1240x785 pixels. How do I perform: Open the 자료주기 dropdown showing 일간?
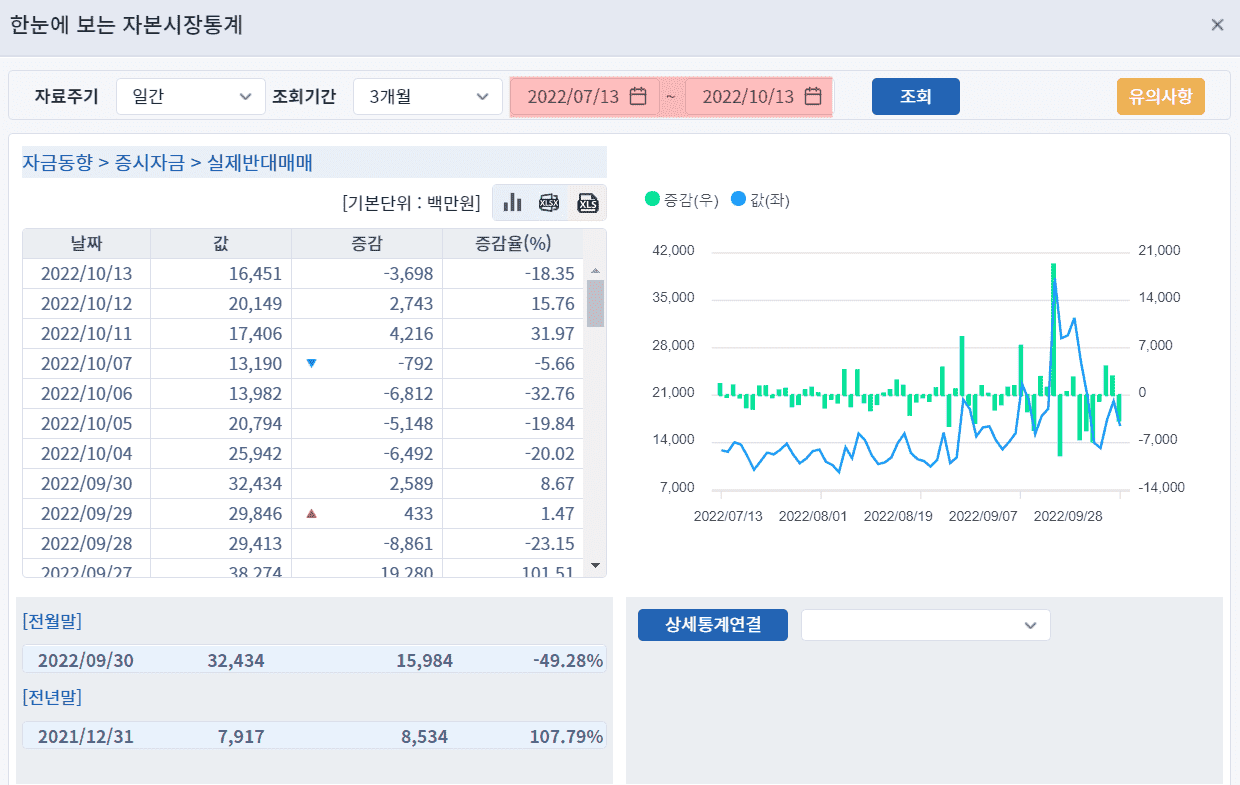(x=191, y=97)
